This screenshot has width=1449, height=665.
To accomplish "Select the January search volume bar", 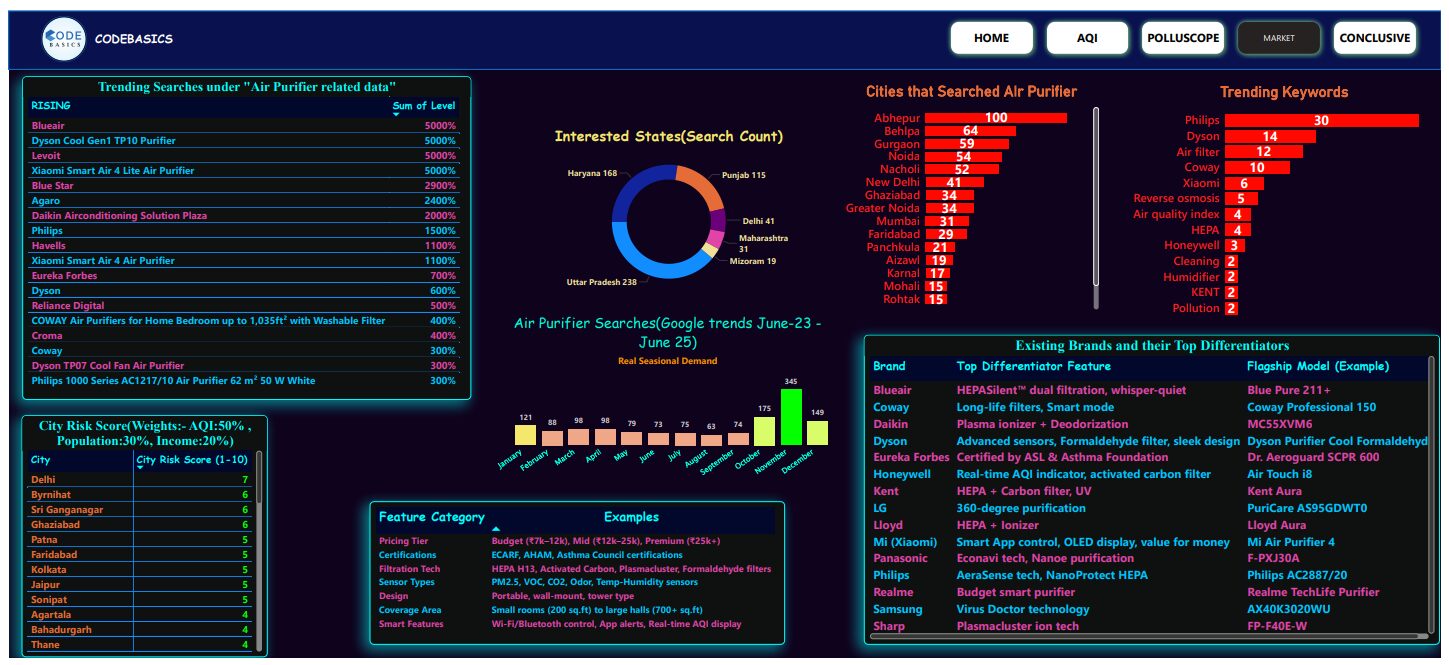I will pos(525,435).
